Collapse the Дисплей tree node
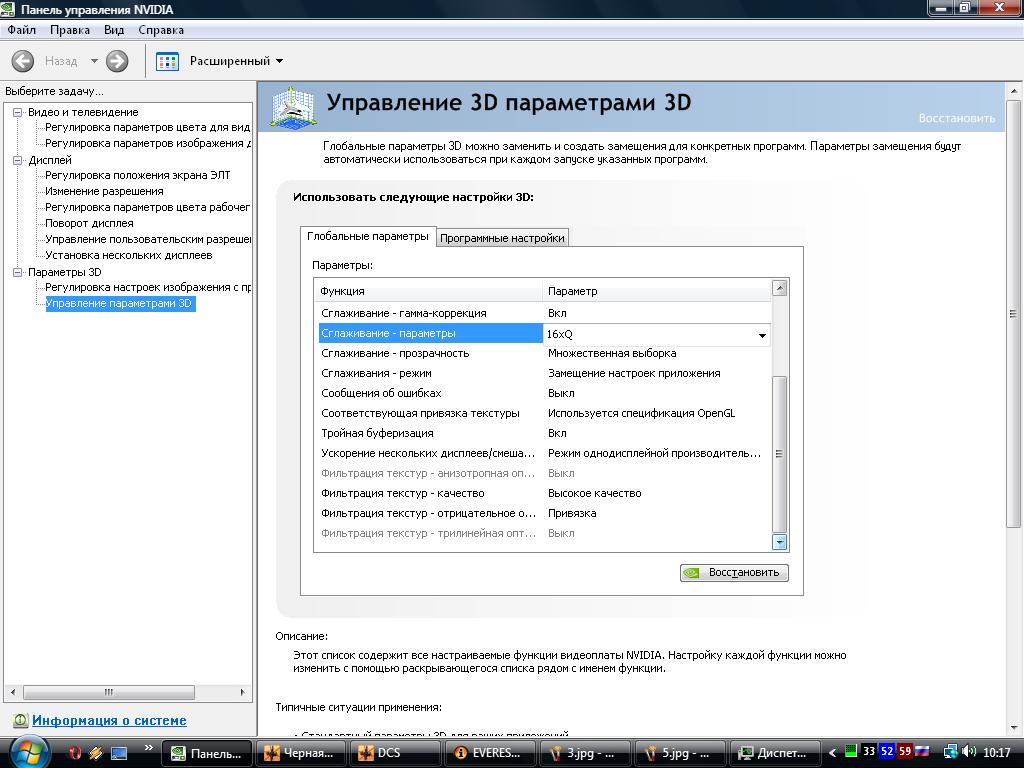 18,160
